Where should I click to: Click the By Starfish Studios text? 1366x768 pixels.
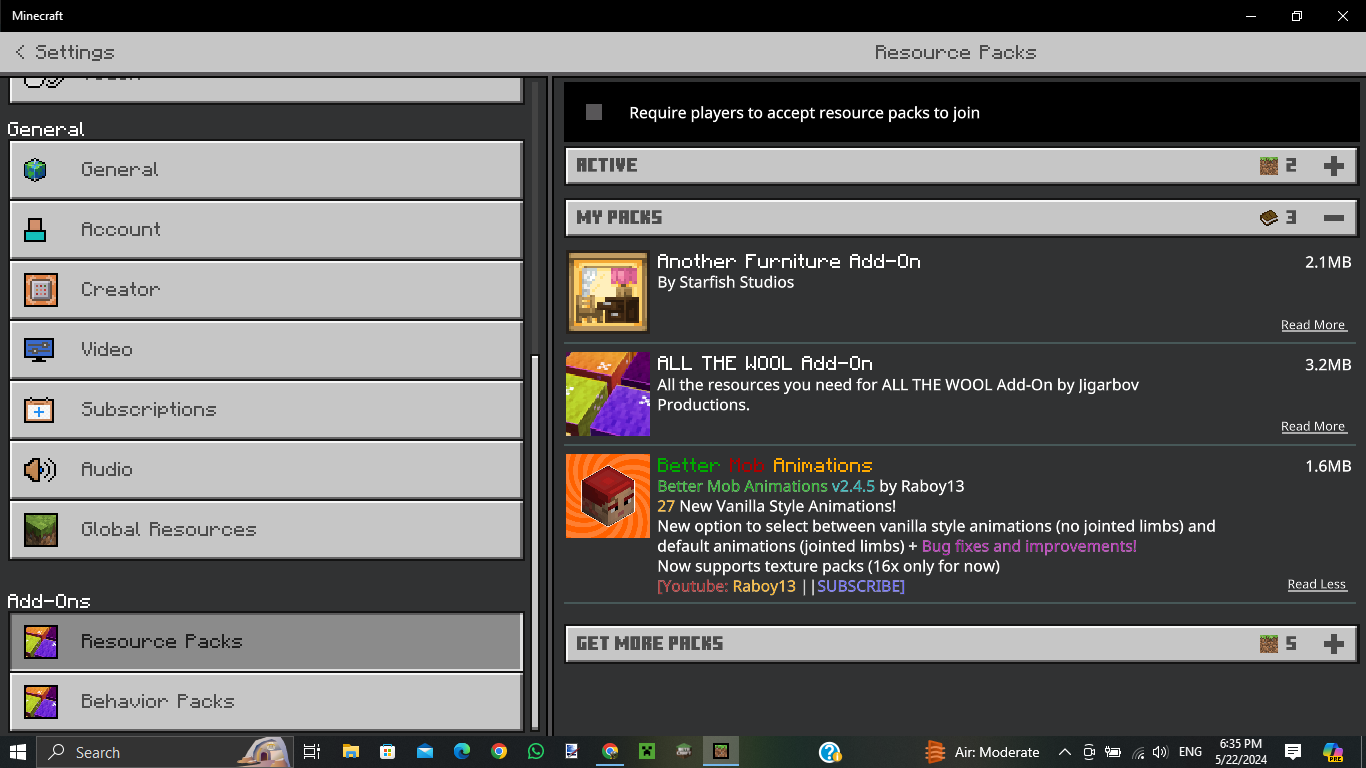726,283
